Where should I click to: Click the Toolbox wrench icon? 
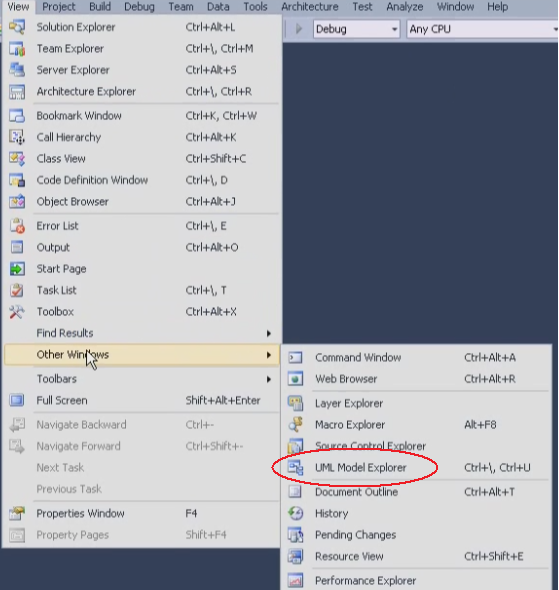click(x=17, y=312)
